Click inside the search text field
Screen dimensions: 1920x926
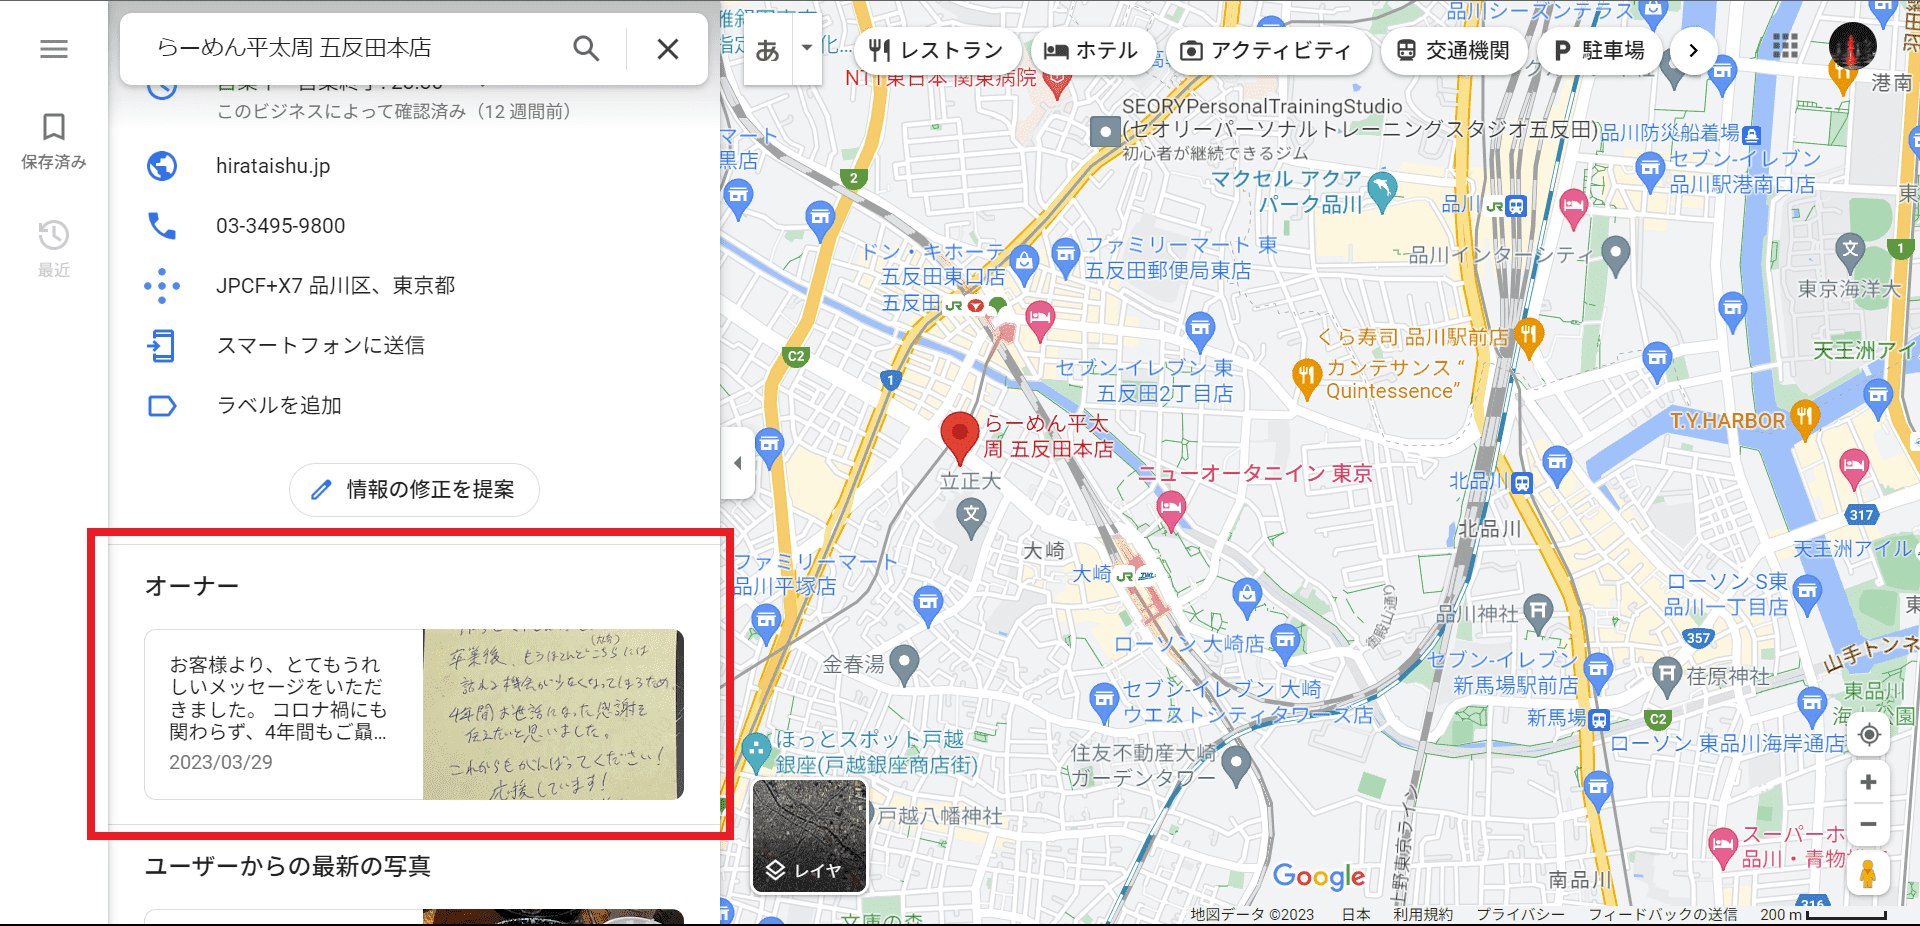pos(350,48)
